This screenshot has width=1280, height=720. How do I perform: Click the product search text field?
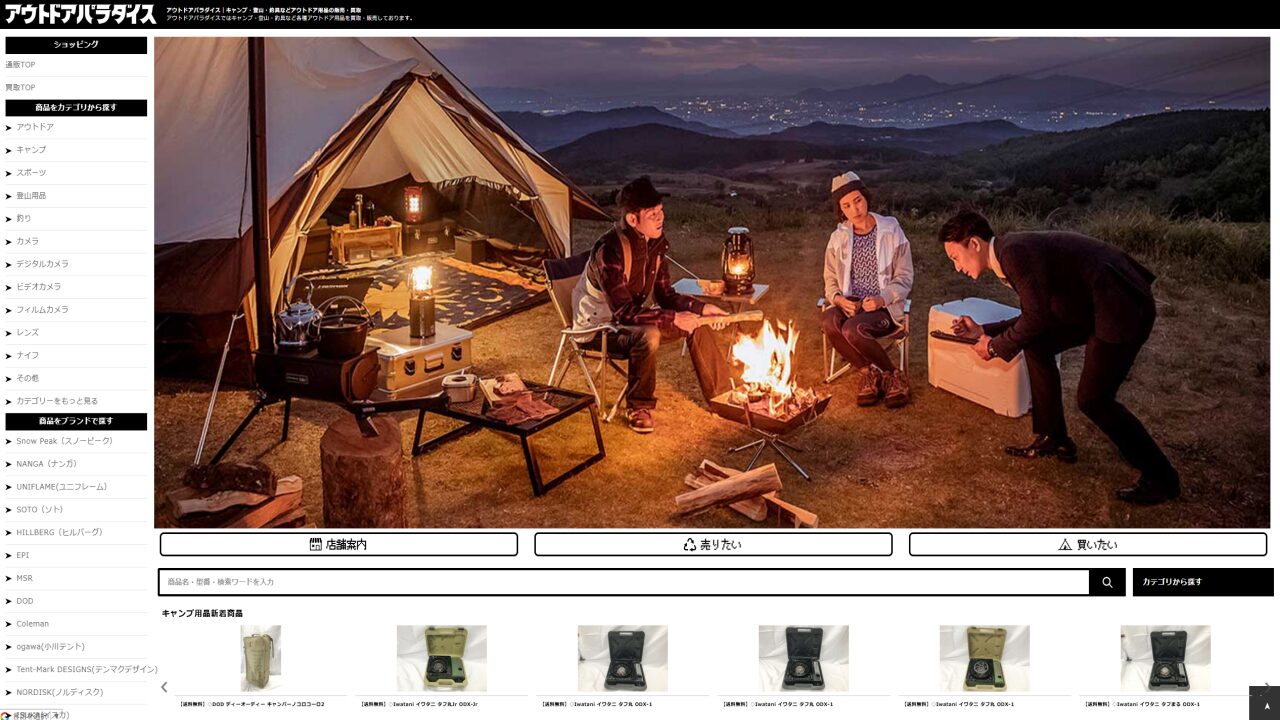624,582
